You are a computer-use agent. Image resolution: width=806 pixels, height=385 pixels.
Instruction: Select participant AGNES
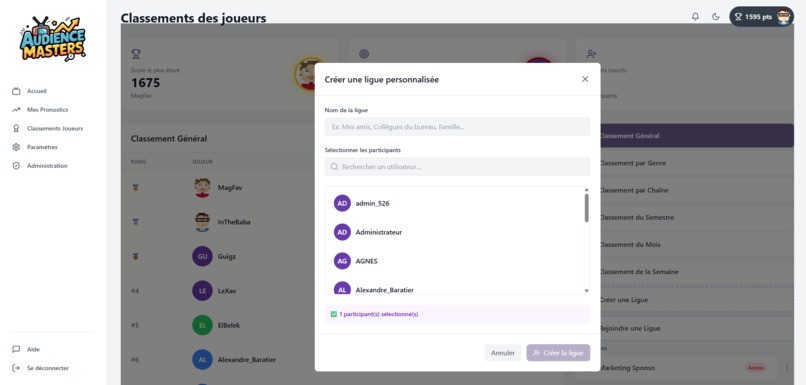(x=454, y=261)
